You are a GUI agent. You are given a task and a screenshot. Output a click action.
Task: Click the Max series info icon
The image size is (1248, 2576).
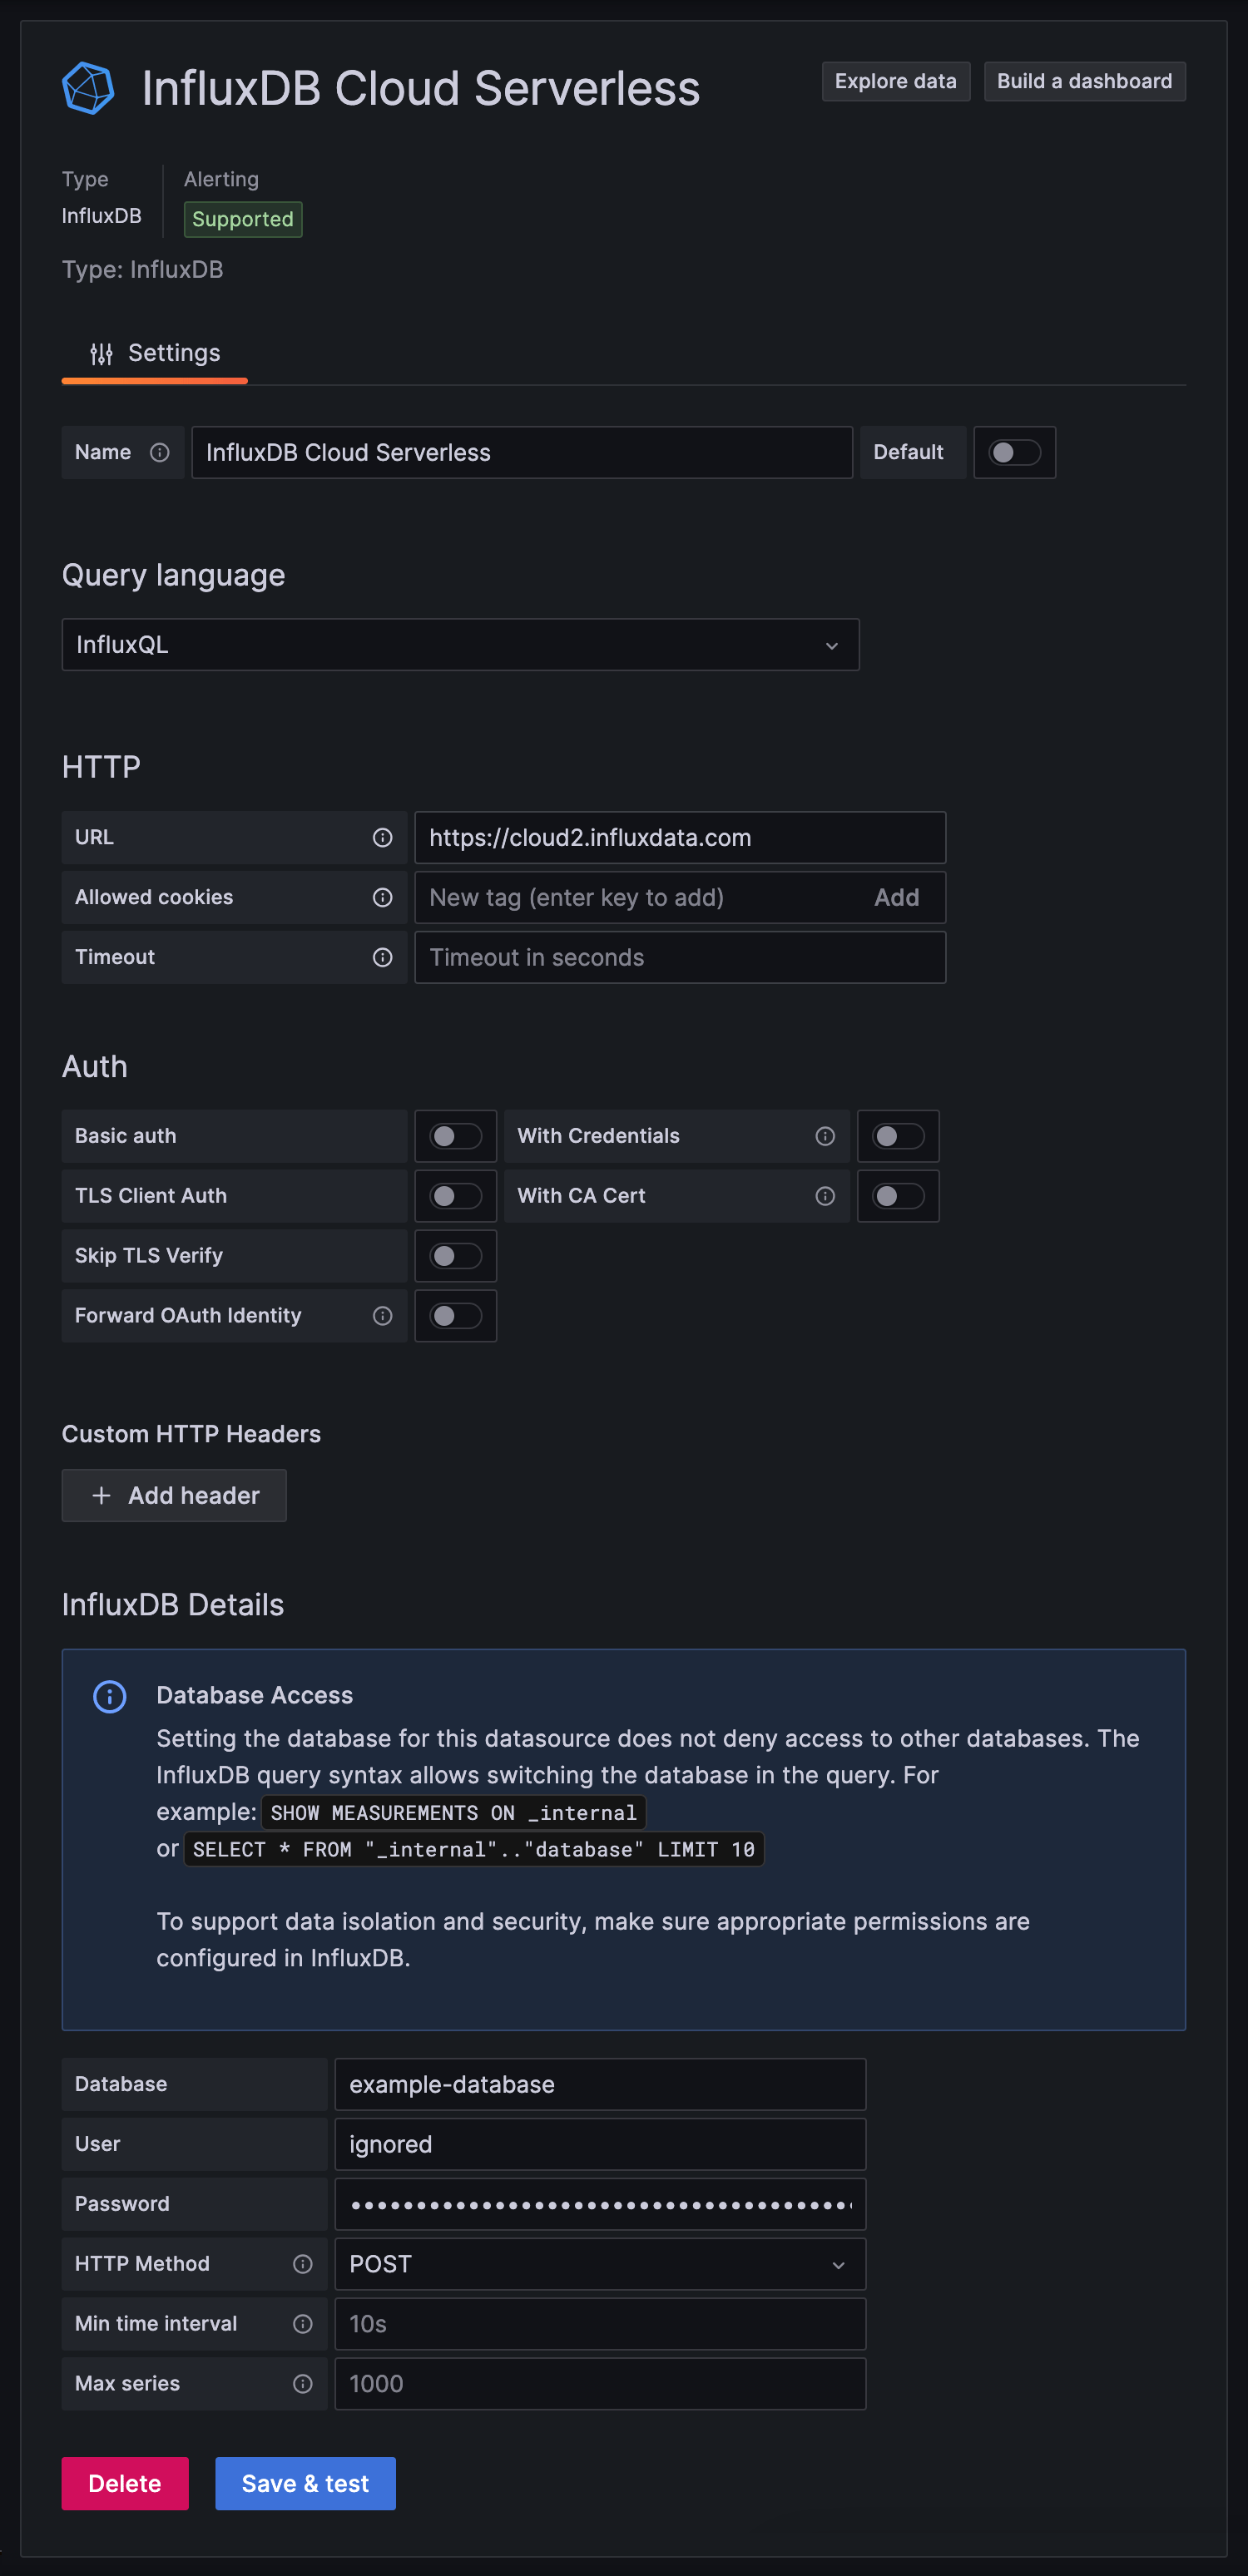click(302, 2383)
